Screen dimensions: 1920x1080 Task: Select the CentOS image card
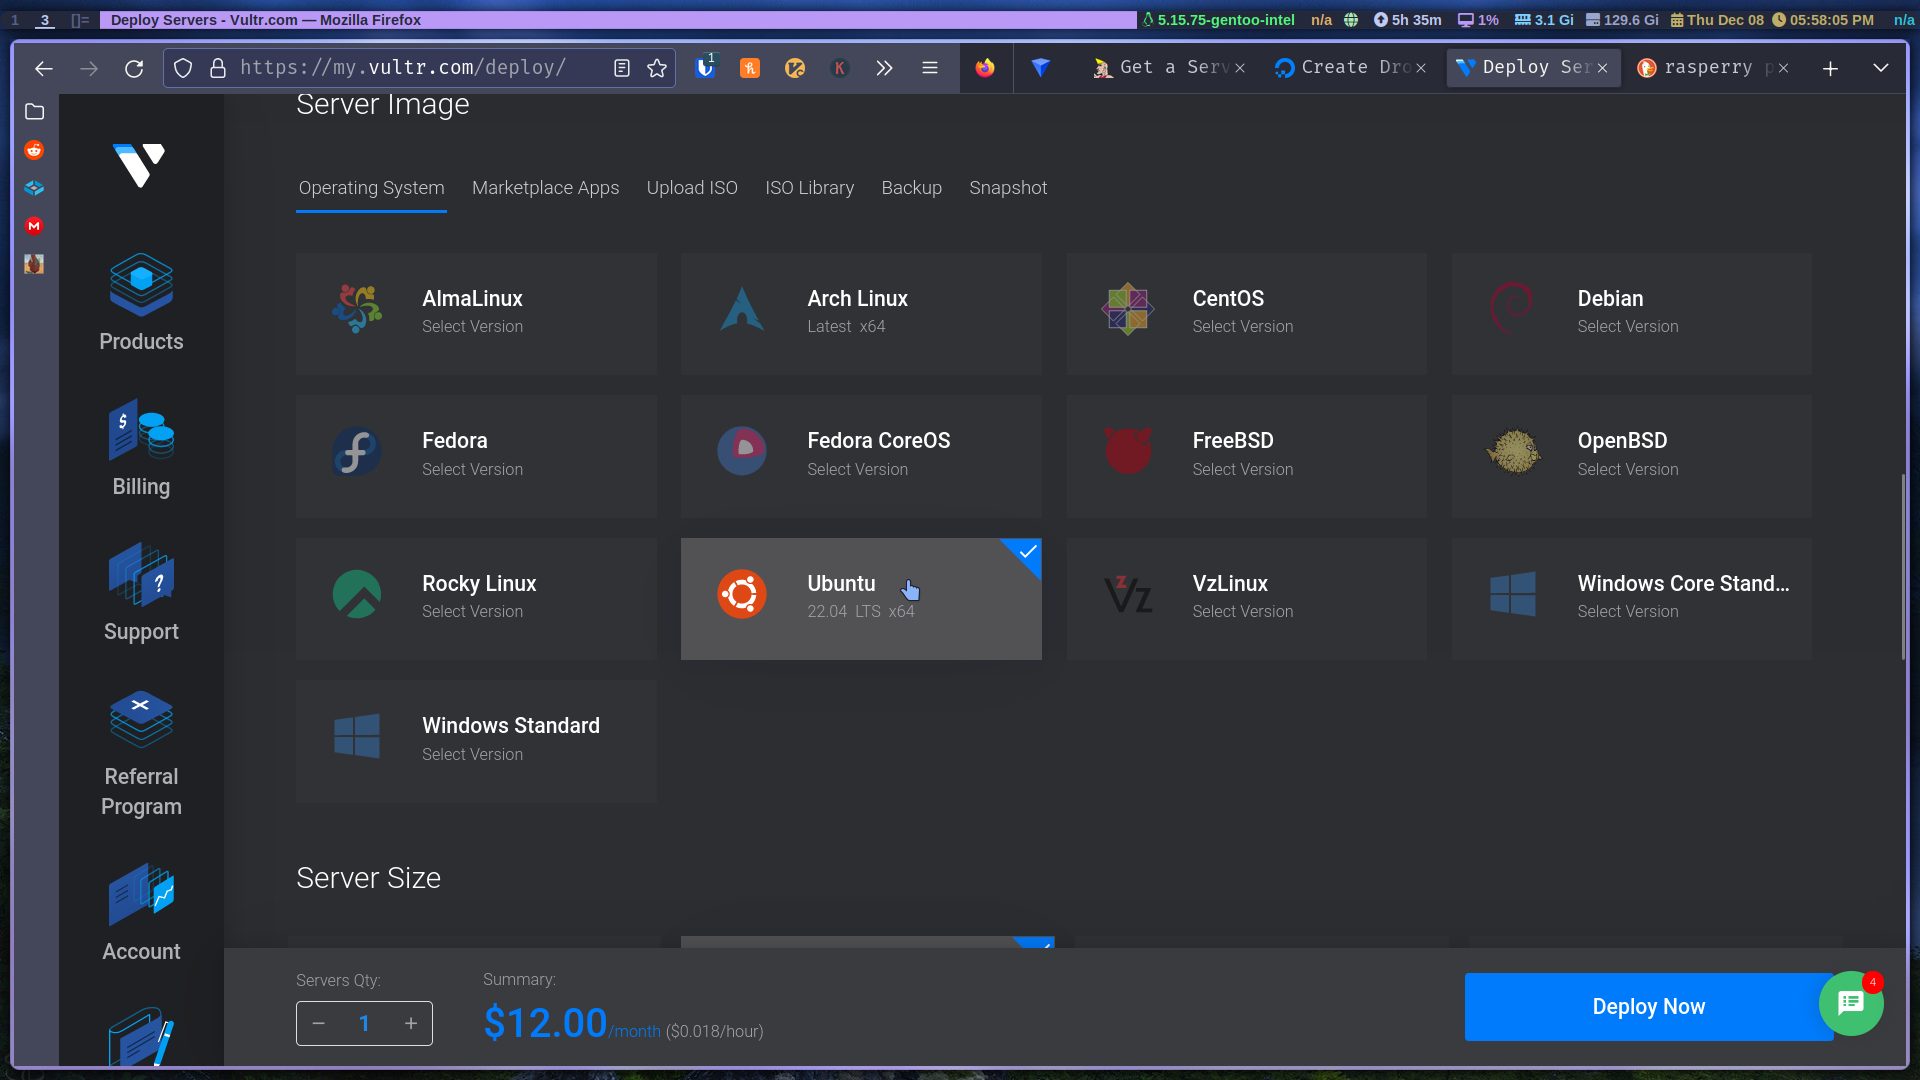click(1246, 314)
